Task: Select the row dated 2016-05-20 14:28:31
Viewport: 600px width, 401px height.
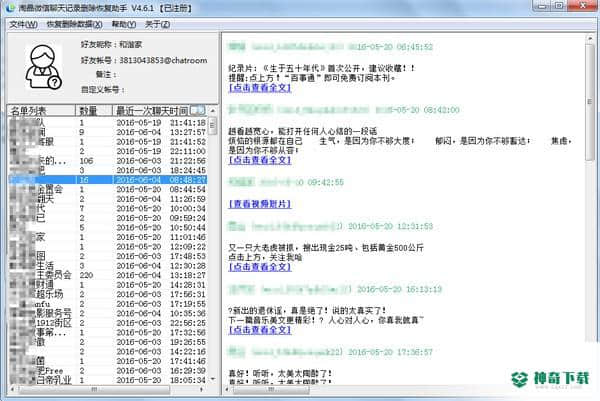Action: tap(108, 285)
